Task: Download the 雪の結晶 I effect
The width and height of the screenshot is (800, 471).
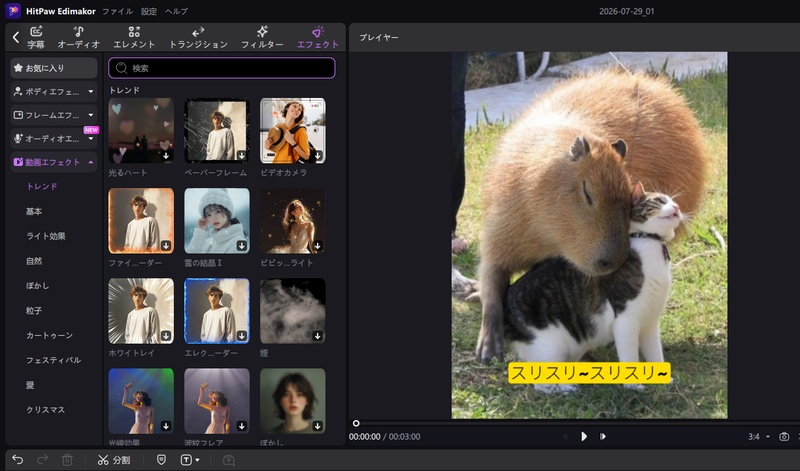Action: pos(242,246)
